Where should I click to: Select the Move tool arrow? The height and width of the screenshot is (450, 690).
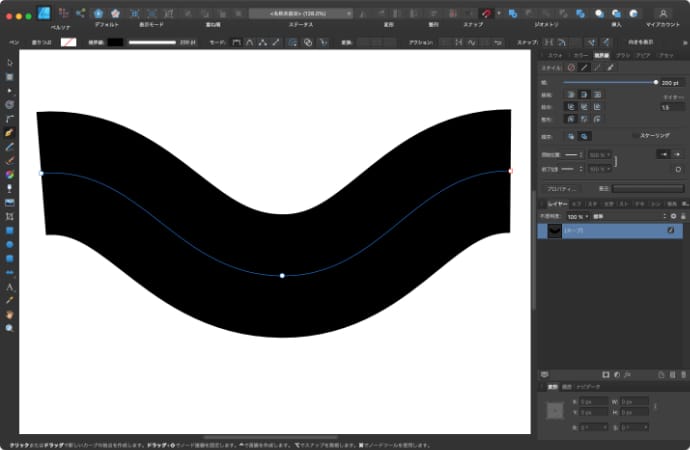[9, 62]
